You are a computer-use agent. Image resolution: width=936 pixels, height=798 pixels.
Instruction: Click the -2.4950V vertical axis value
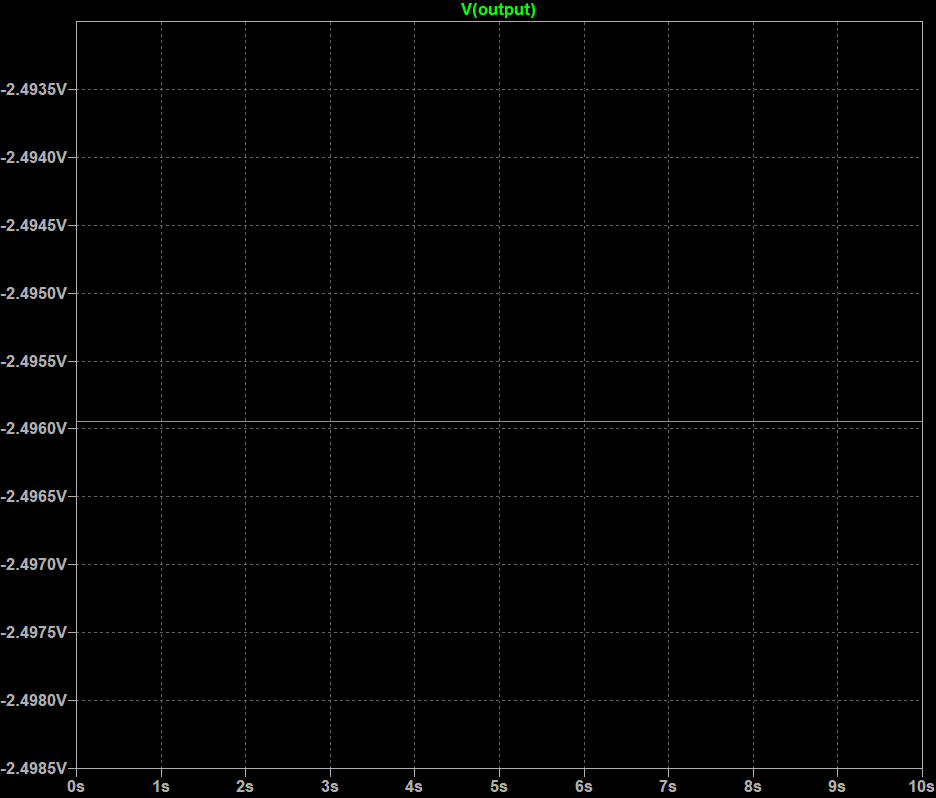(34, 293)
